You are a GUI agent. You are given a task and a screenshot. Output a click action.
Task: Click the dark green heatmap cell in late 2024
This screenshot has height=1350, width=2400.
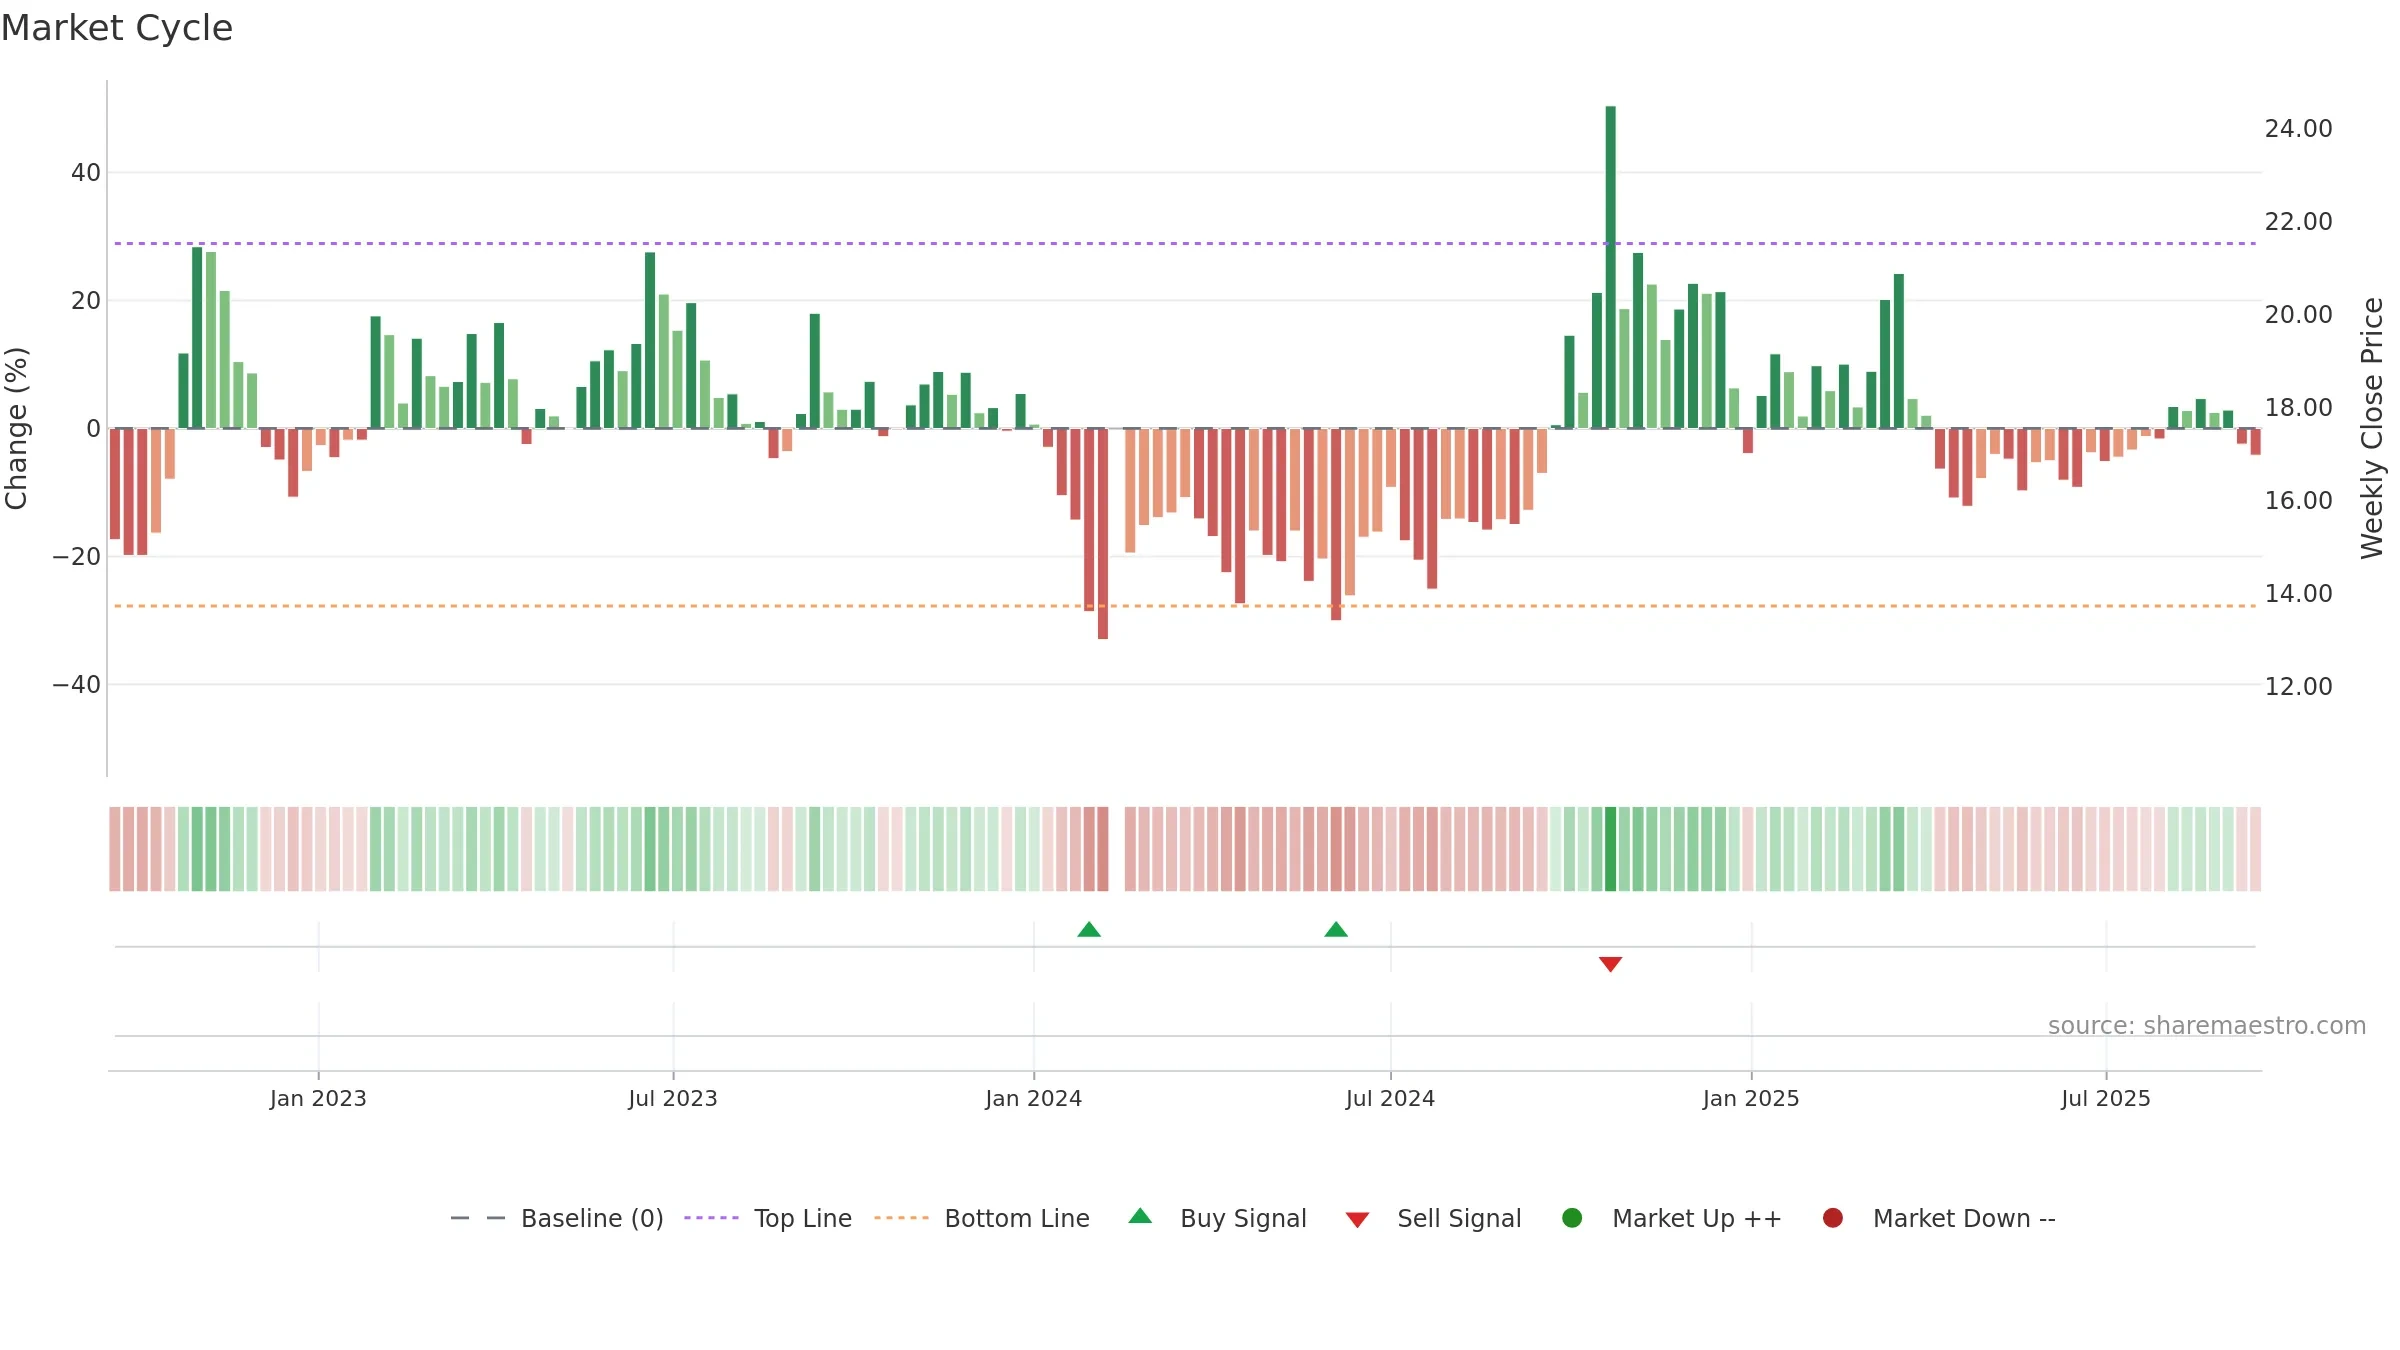1610,849
